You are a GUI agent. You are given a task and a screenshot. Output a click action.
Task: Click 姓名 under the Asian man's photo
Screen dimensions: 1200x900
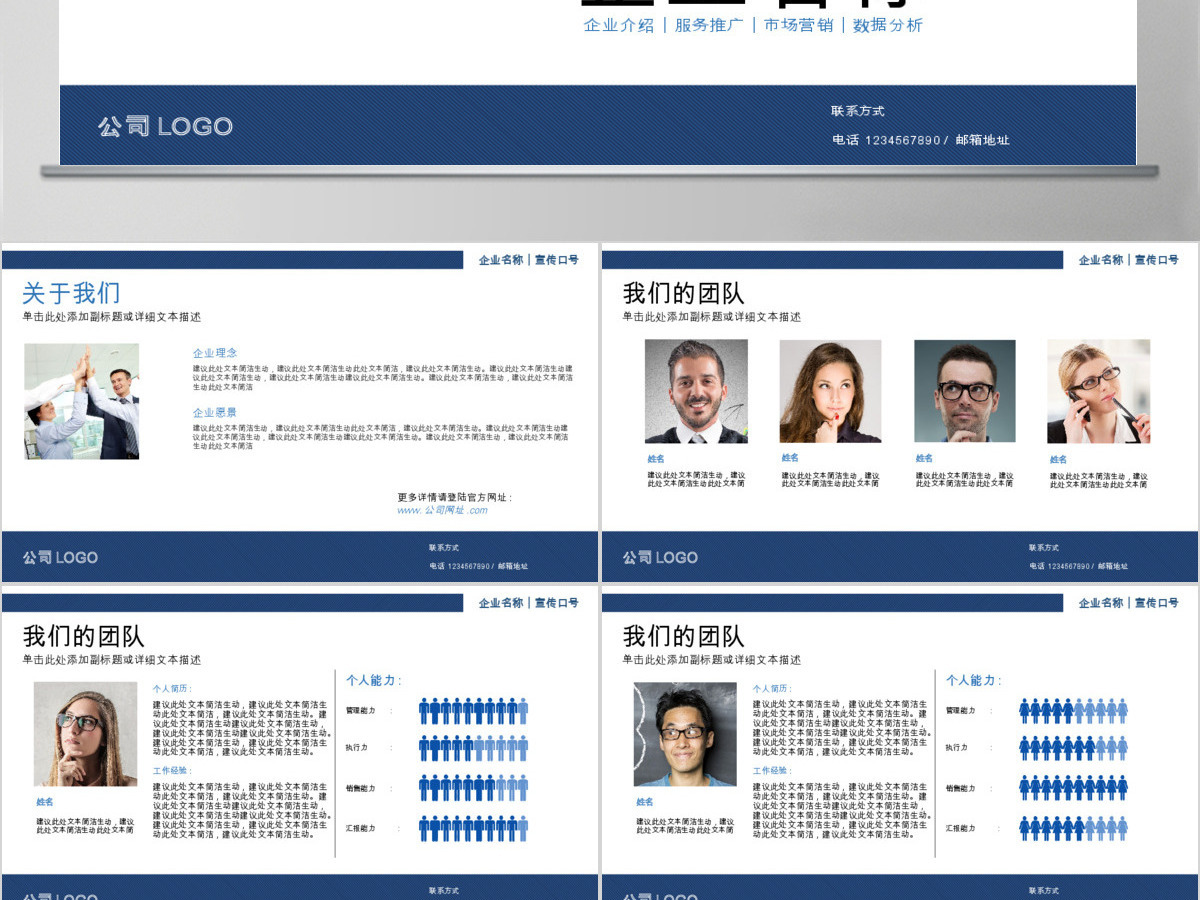pyautogui.click(x=645, y=802)
